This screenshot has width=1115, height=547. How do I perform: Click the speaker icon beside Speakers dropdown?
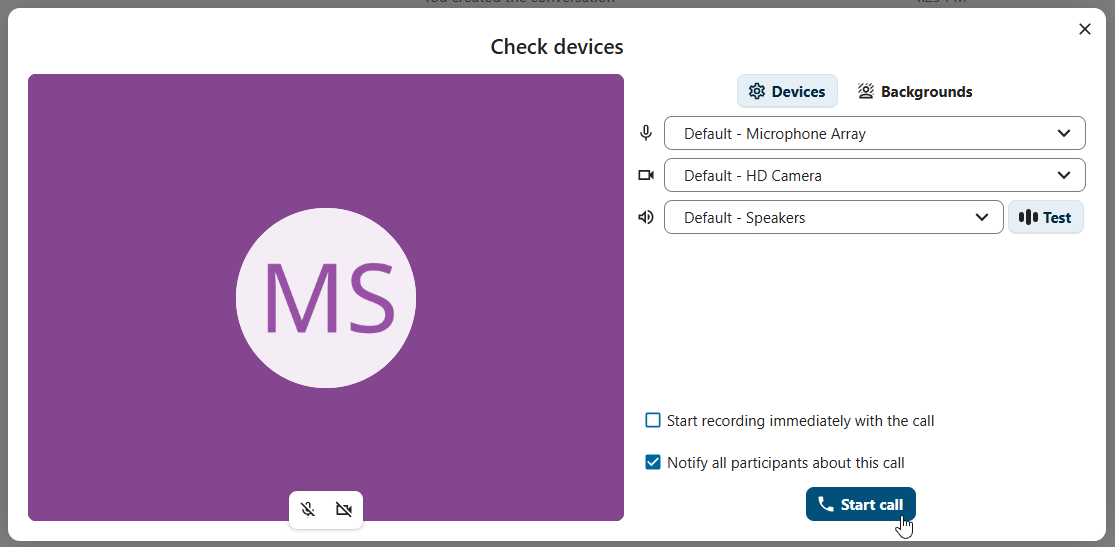coord(646,217)
